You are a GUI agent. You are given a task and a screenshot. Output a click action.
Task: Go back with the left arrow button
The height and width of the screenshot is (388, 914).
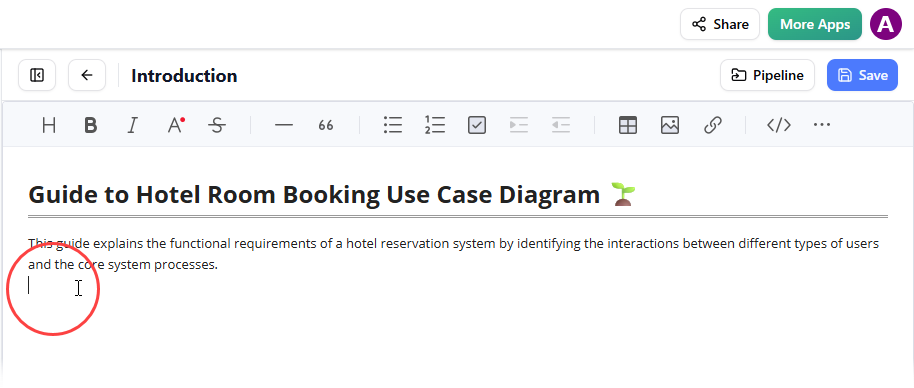tap(87, 75)
